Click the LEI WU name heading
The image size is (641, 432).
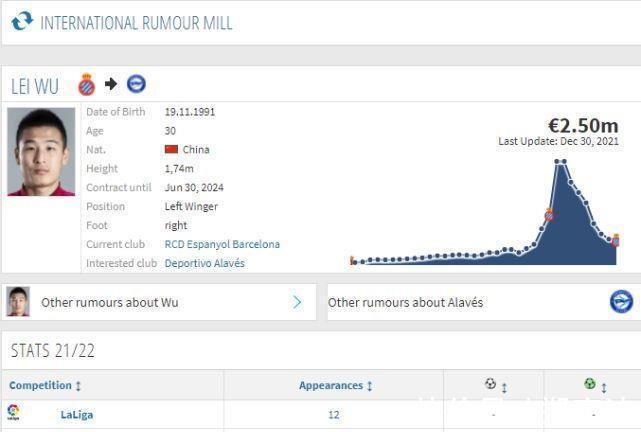point(35,86)
